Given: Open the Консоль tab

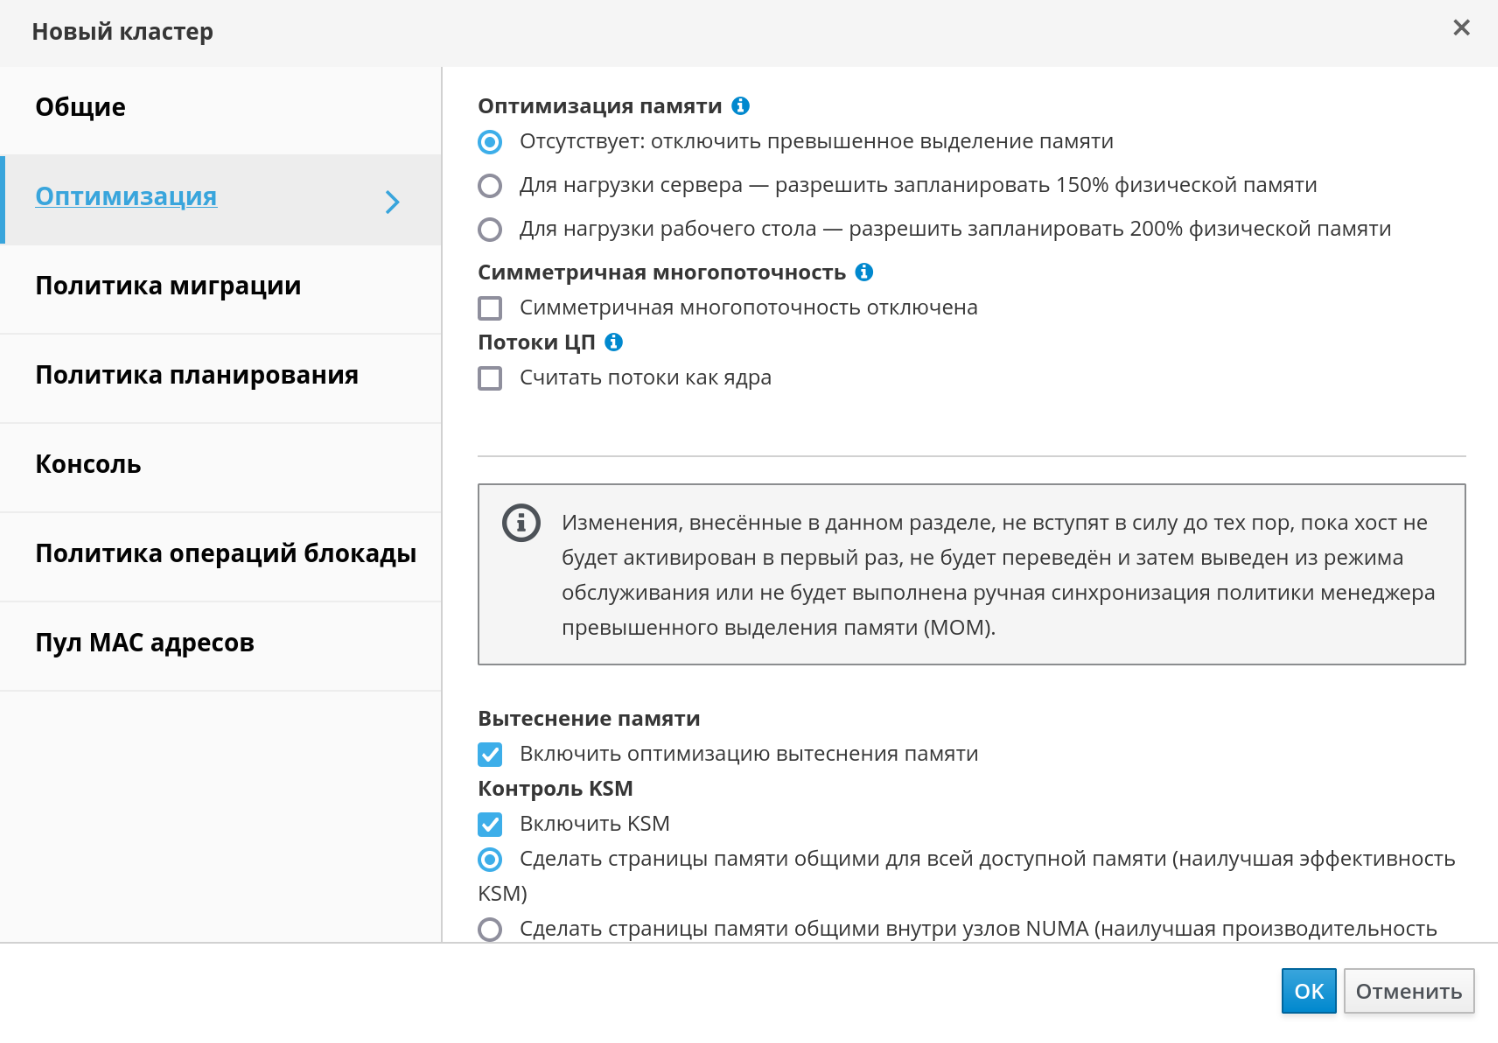Looking at the screenshot, I should (x=88, y=465).
